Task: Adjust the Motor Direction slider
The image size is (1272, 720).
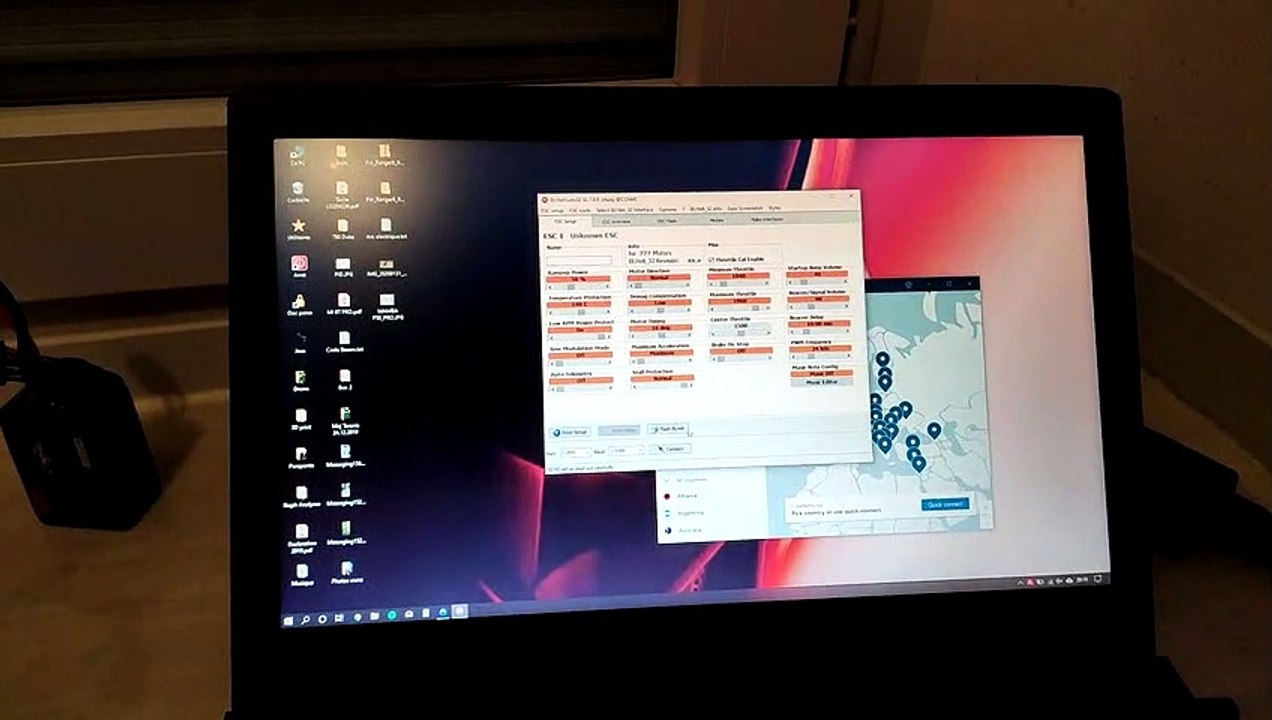Action: 660,285
